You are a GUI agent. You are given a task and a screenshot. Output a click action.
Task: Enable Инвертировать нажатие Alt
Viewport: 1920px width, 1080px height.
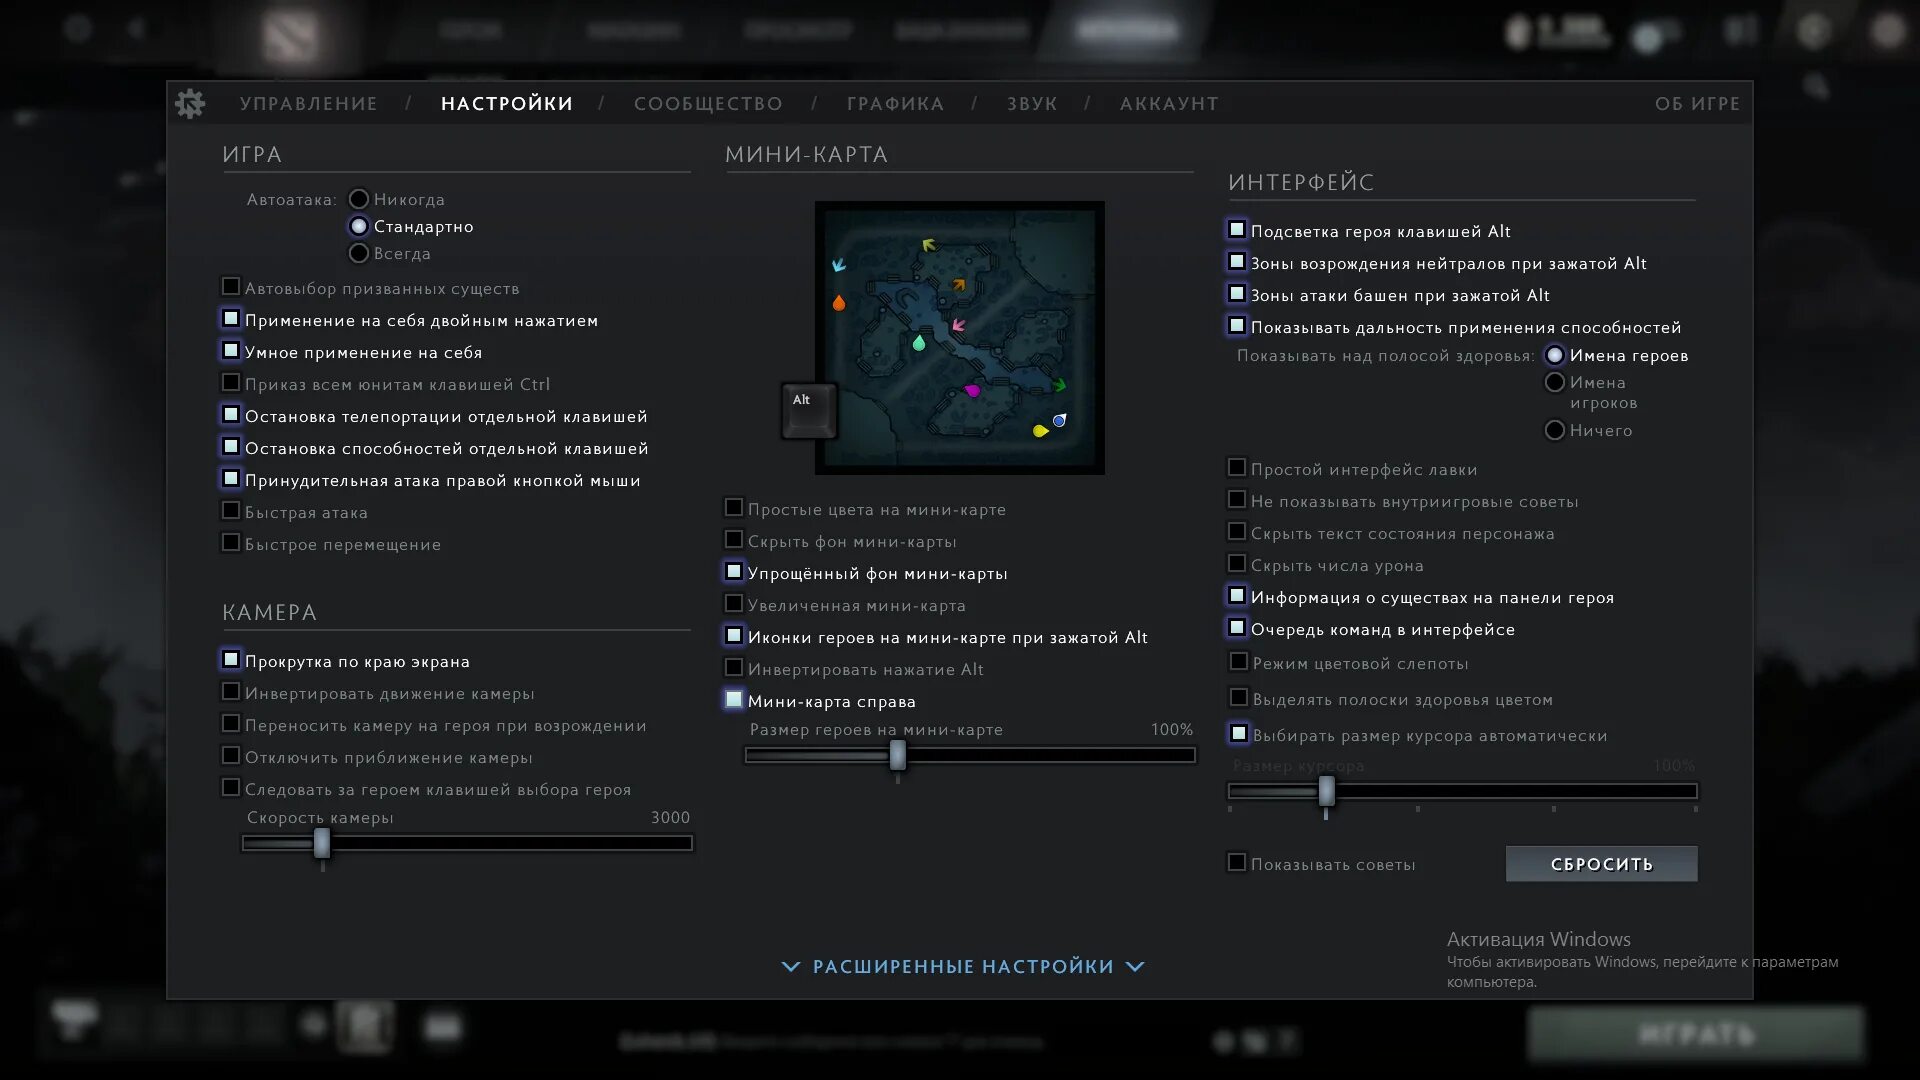pyautogui.click(x=734, y=668)
